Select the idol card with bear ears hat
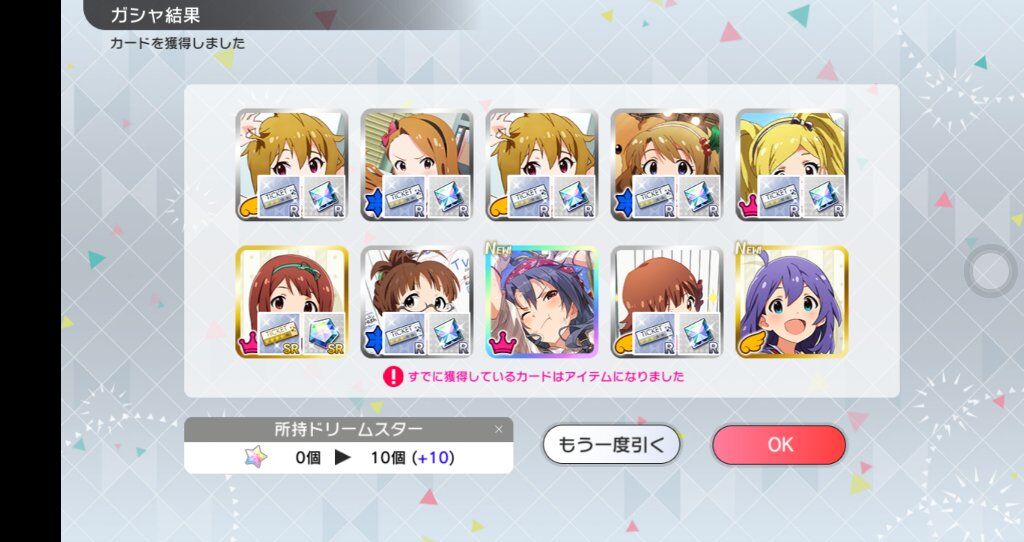This screenshot has height=542, width=1024. coord(667,165)
